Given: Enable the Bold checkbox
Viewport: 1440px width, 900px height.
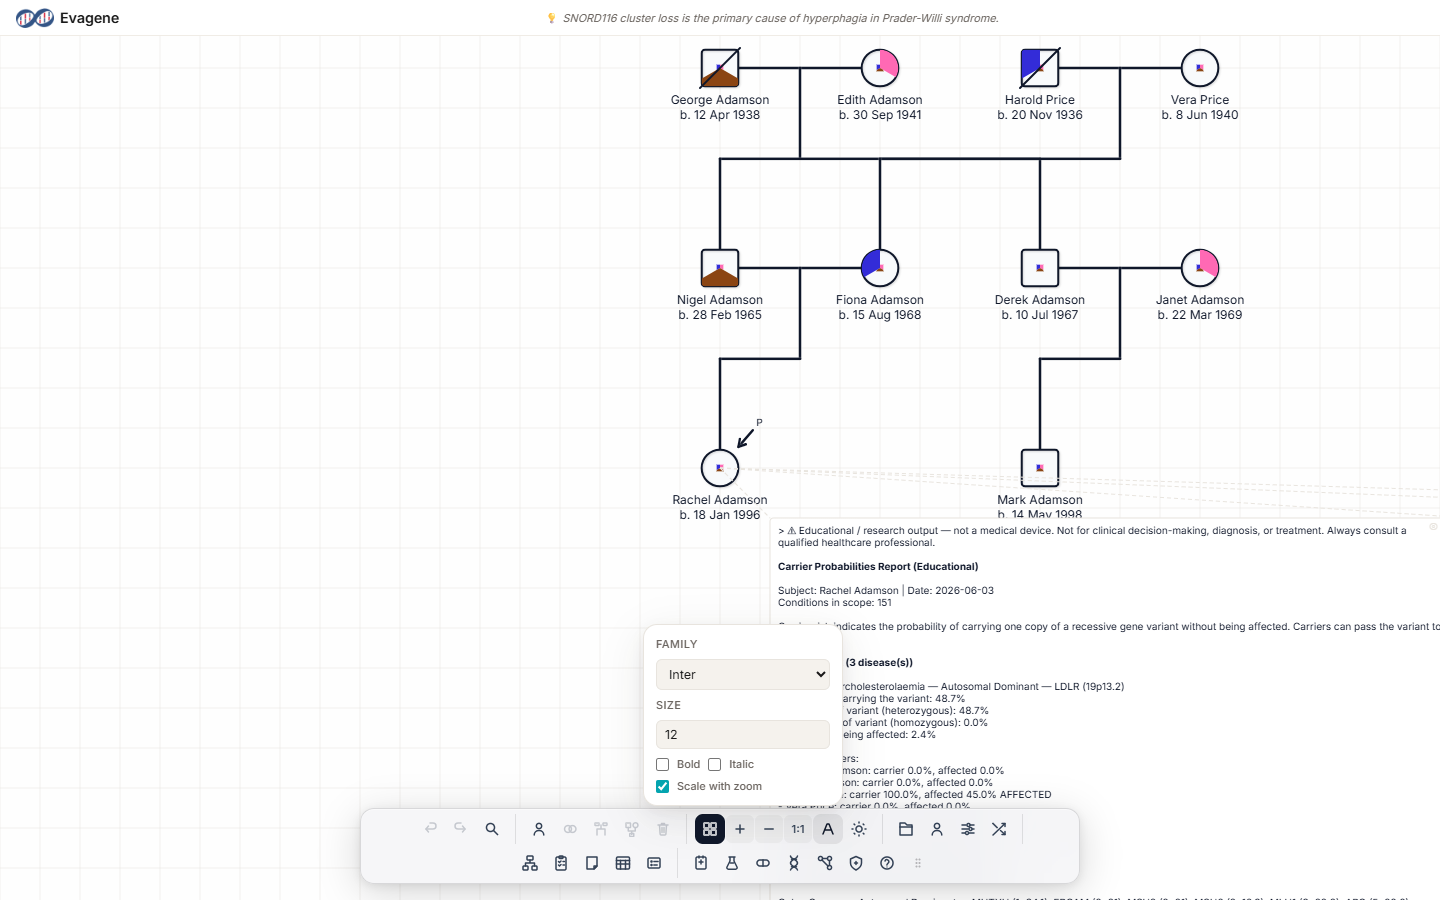Looking at the screenshot, I should (662, 764).
